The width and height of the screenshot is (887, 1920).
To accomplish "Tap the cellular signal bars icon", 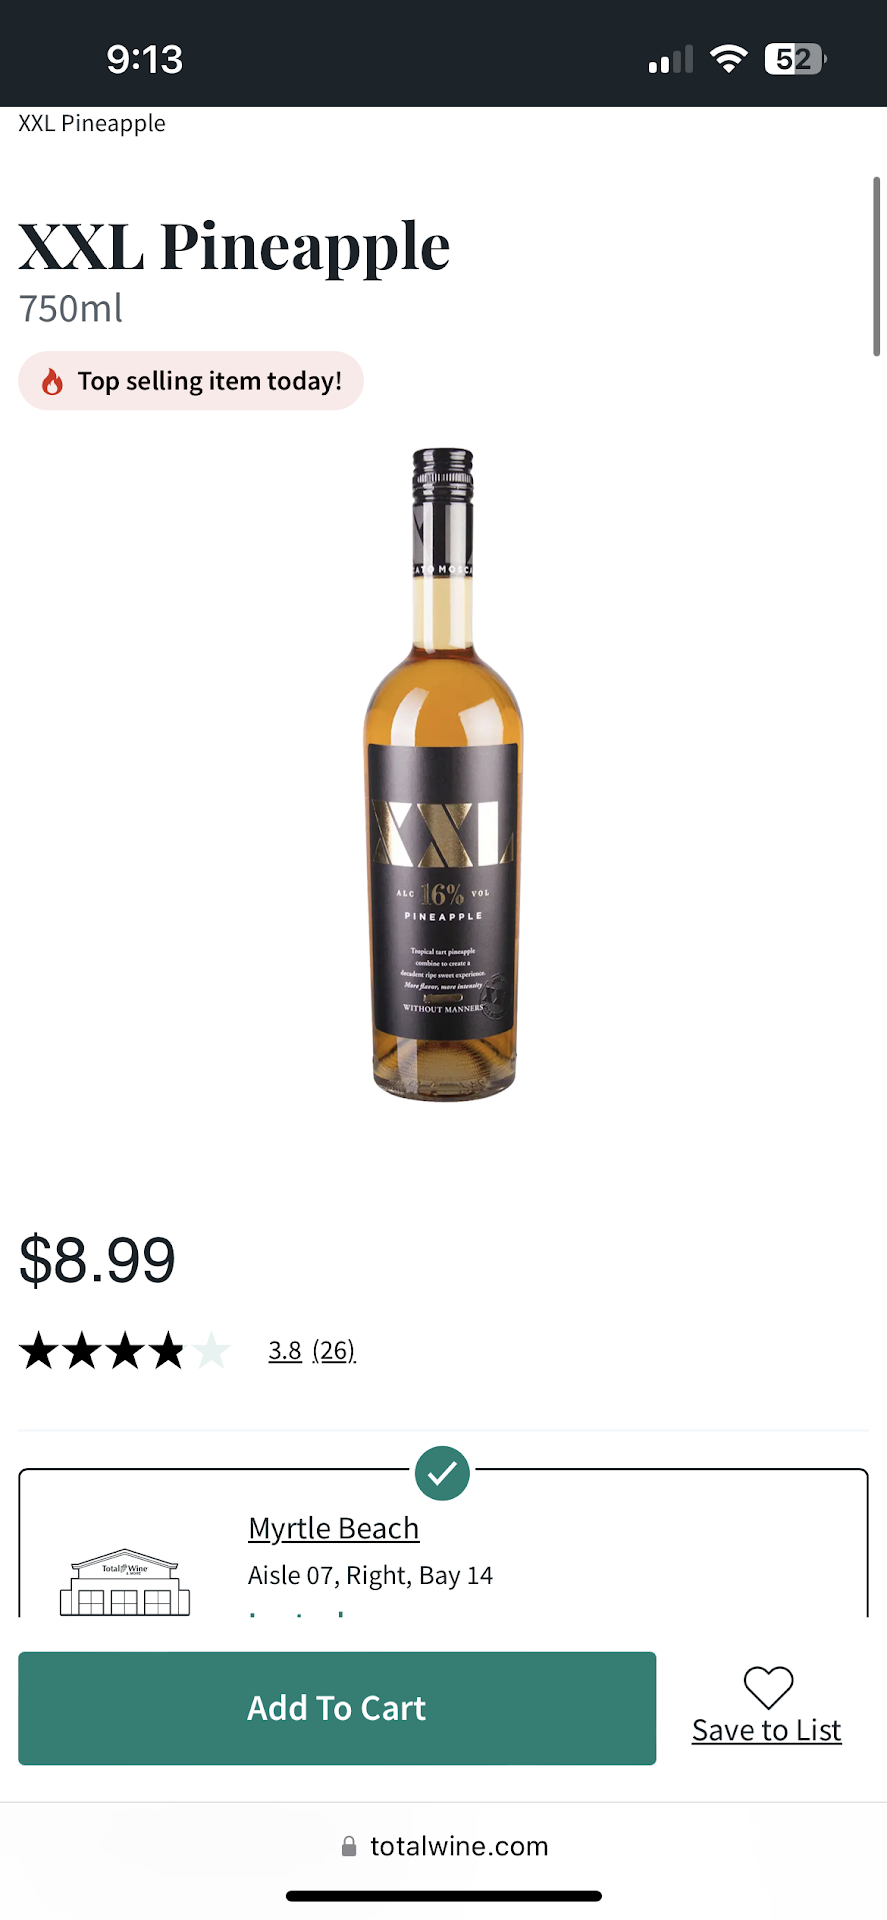I will coord(670,60).
